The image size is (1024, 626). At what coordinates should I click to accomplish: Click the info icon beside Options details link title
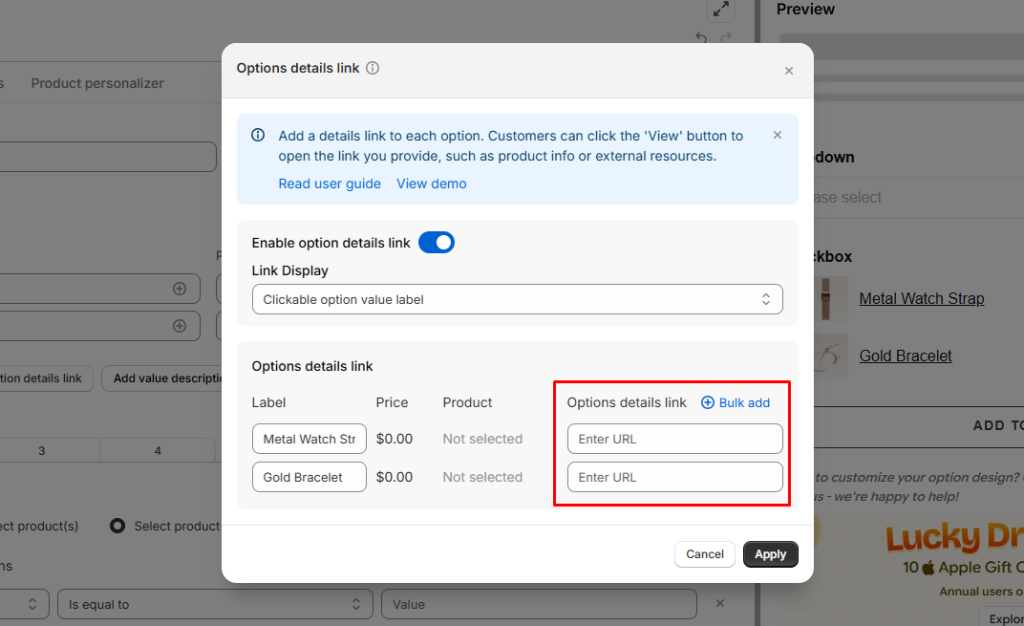point(373,69)
